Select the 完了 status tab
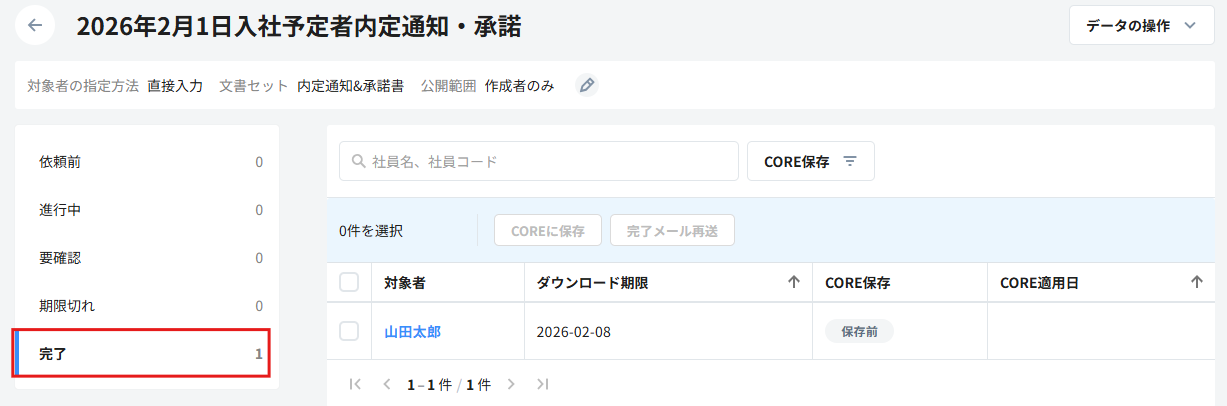This screenshot has height=406, width=1227. pyautogui.click(x=147, y=354)
